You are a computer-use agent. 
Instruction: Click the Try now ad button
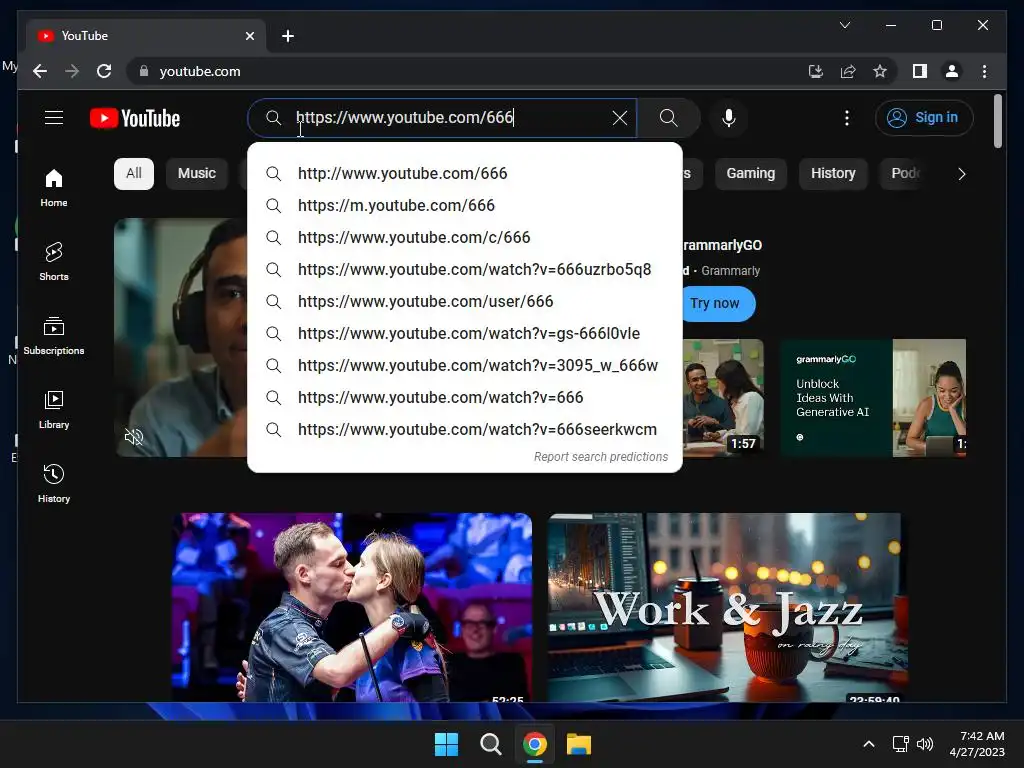[716, 304]
